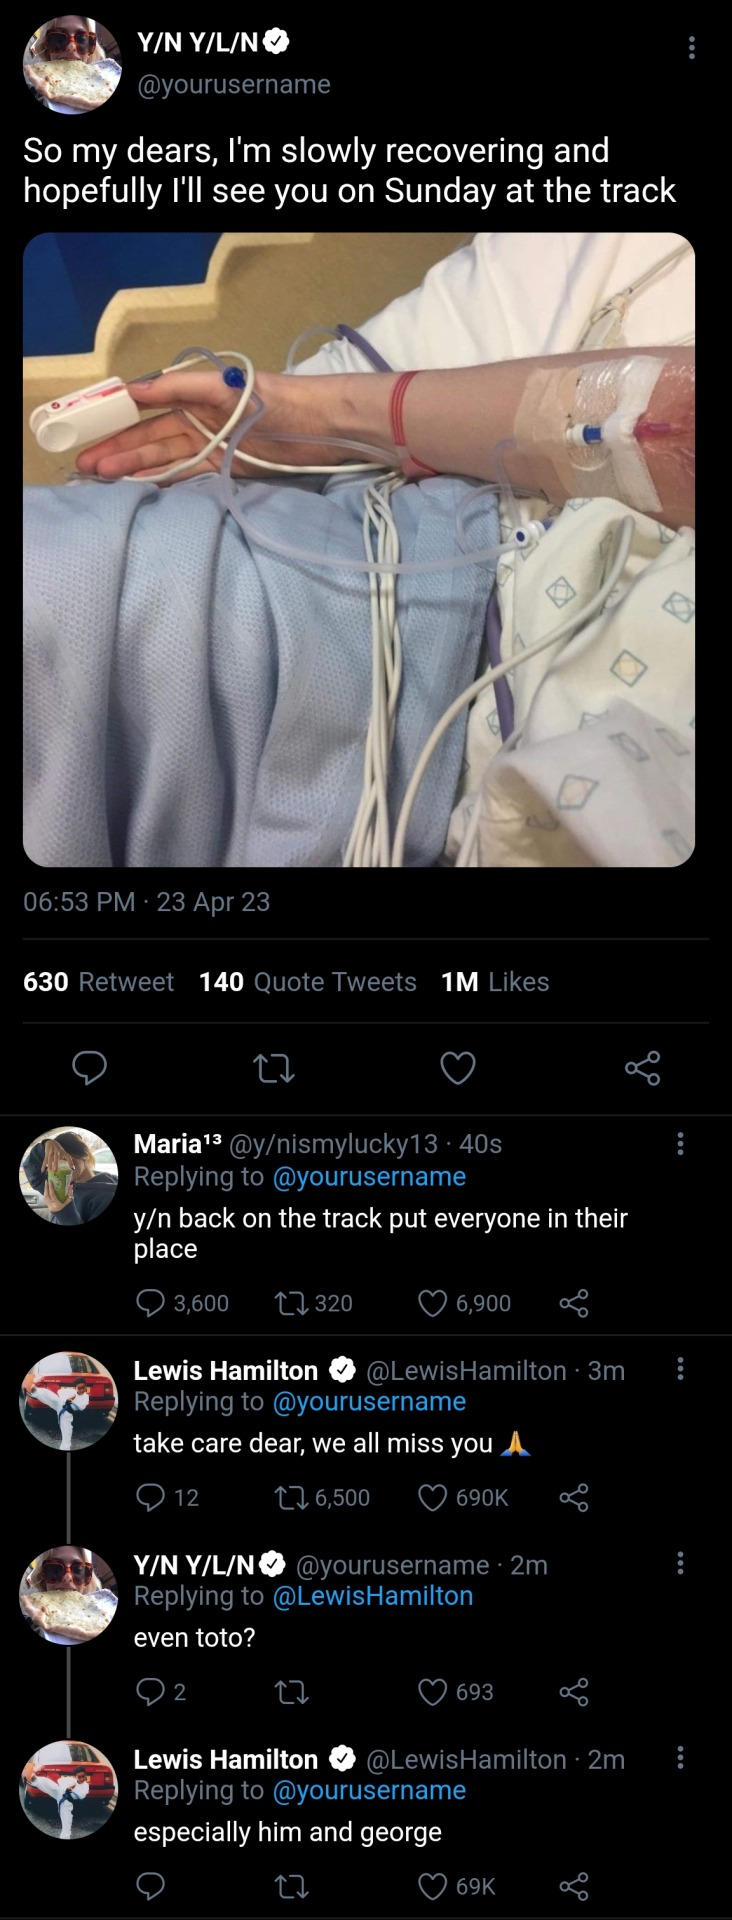732x1920 pixels.
Task: Open options menu on Maria's reply
Action: [680, 1143]
